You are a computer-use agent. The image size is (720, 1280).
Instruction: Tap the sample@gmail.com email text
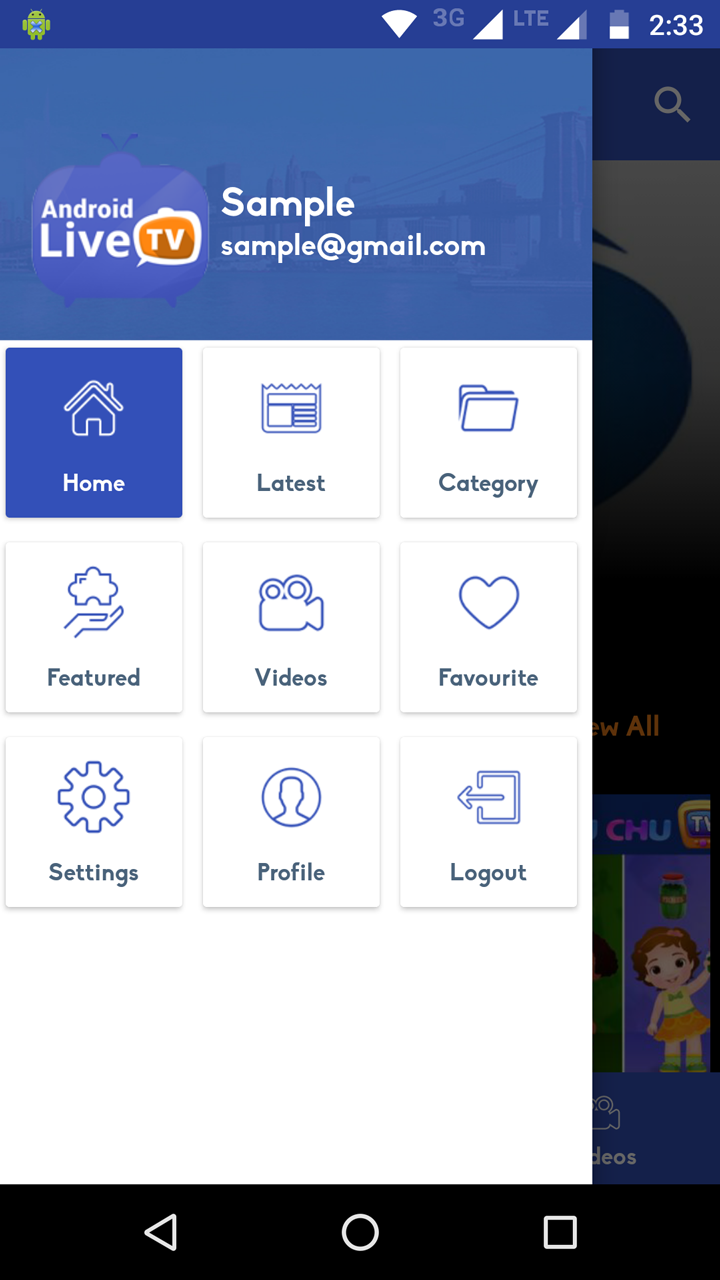tap(353, 247)
